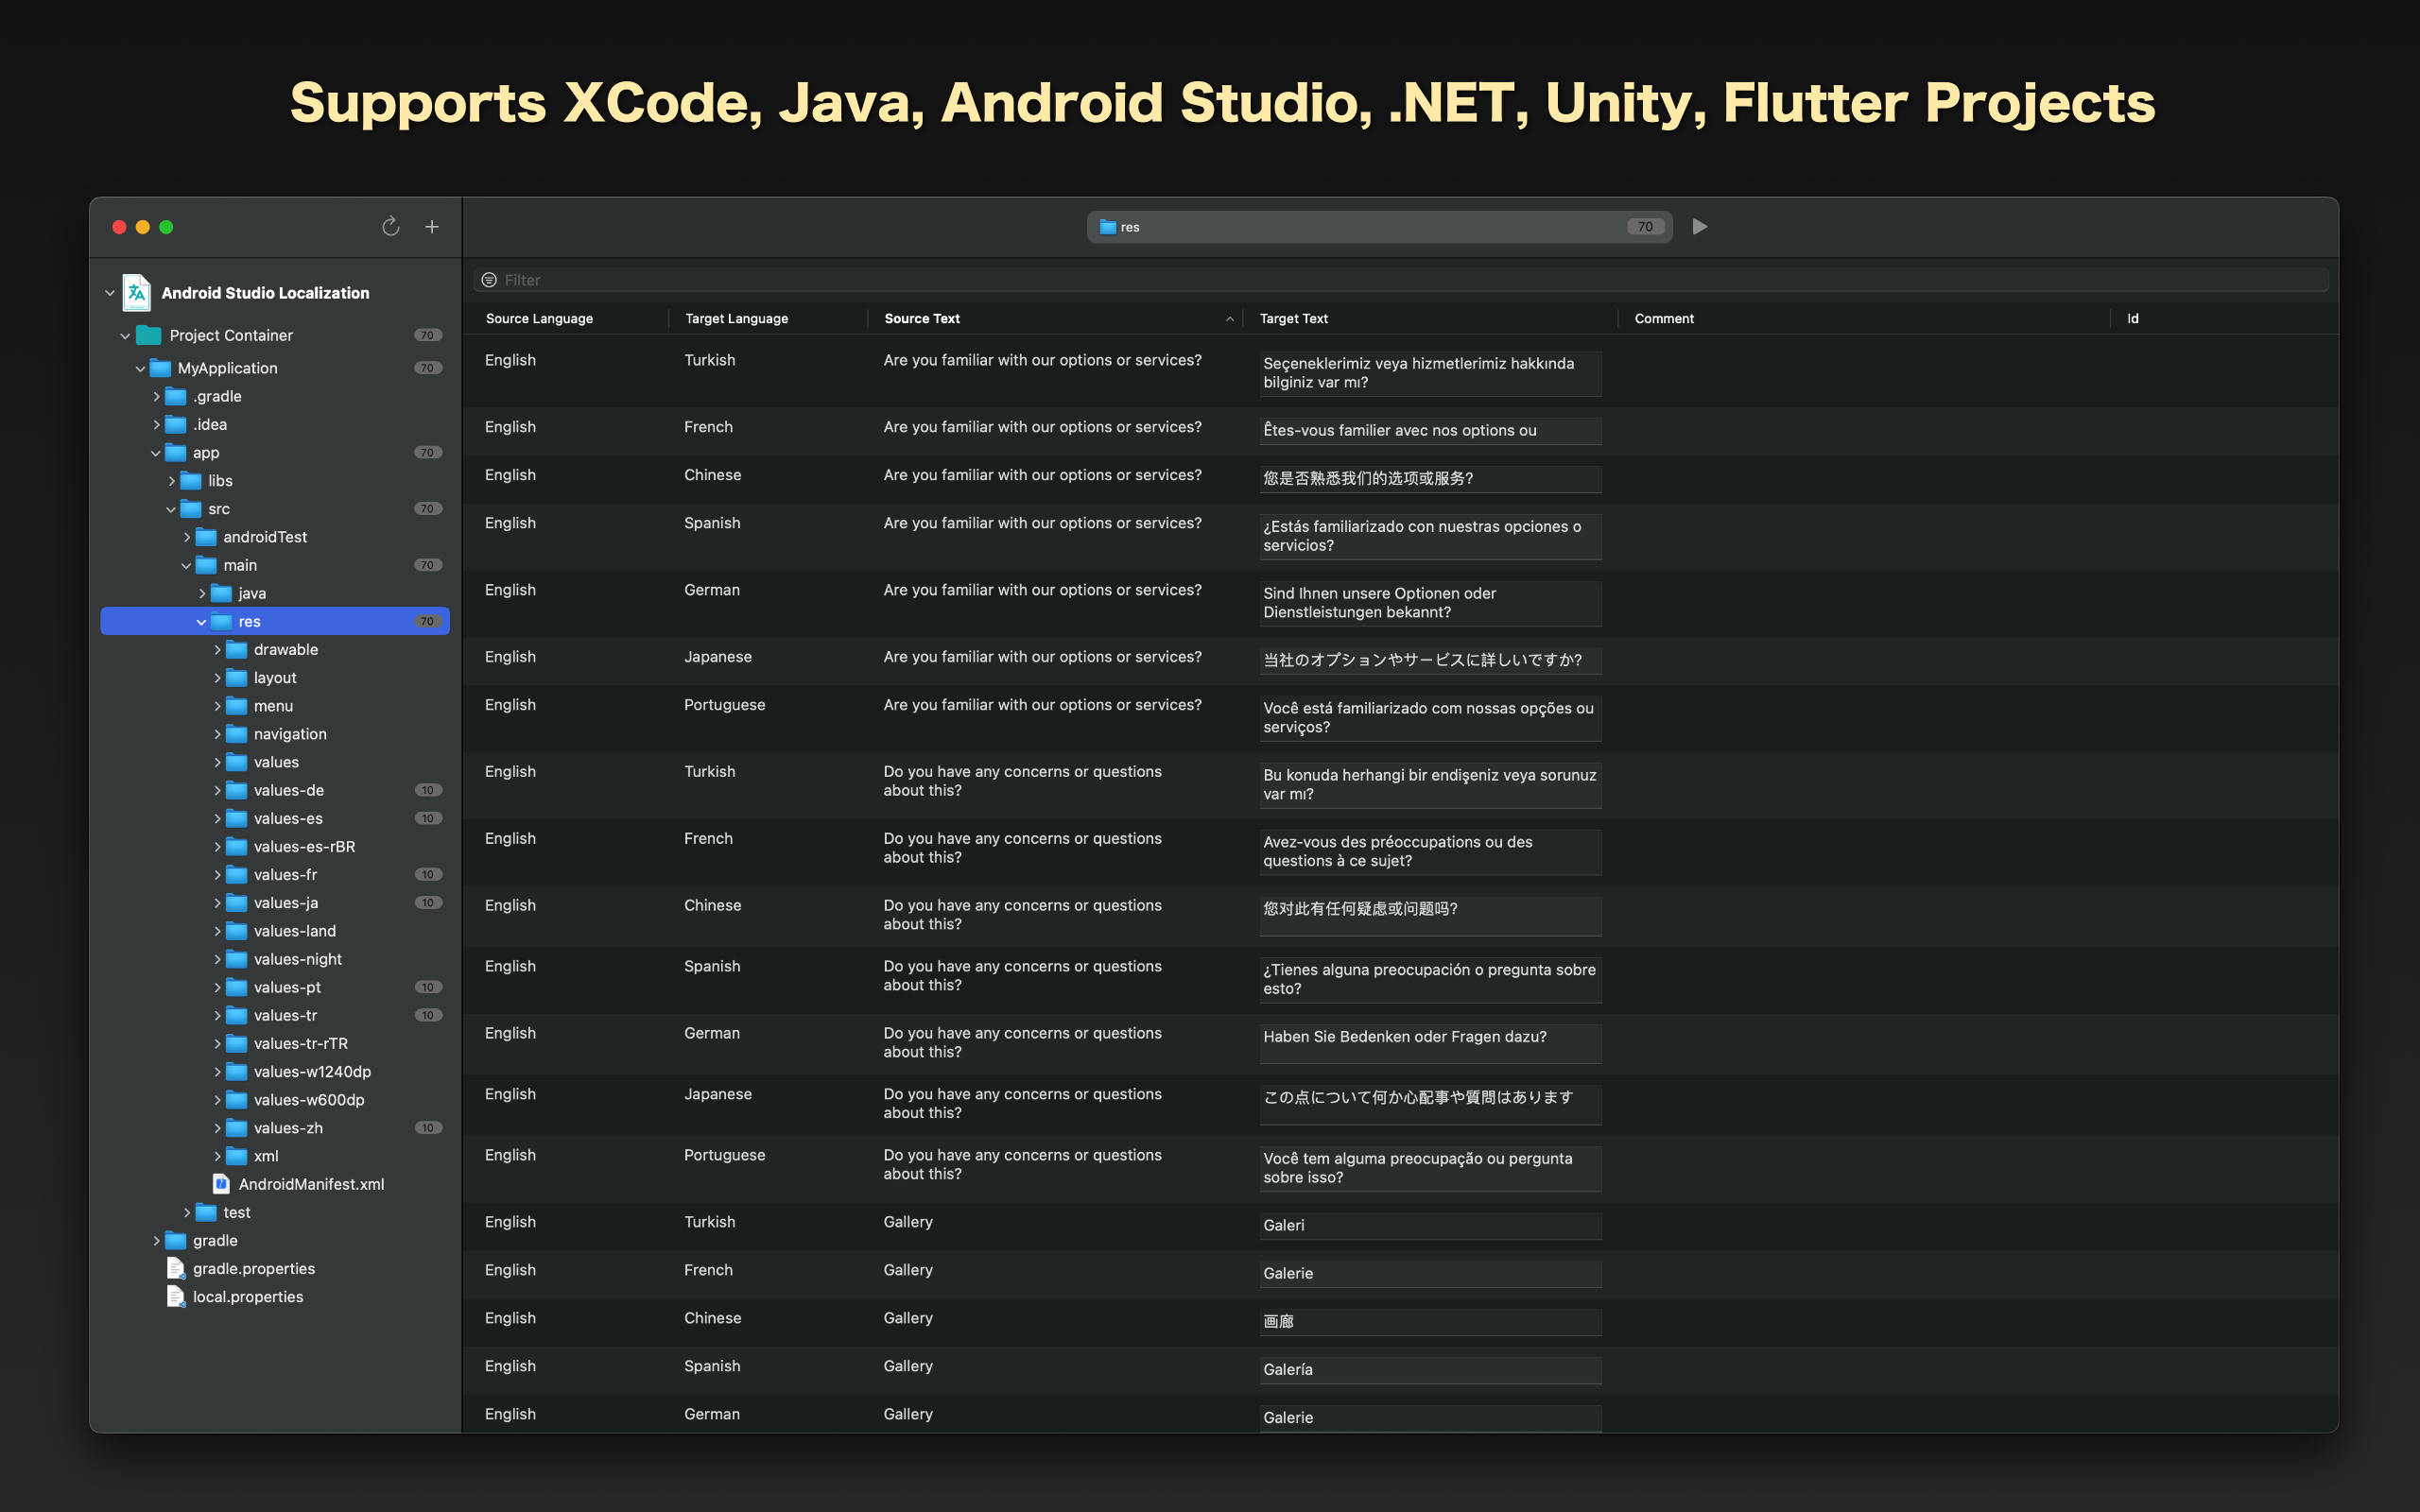2420x1512 pixels.
Task: Click the res folder icon in the path bar
Action: coord(1108,227)
